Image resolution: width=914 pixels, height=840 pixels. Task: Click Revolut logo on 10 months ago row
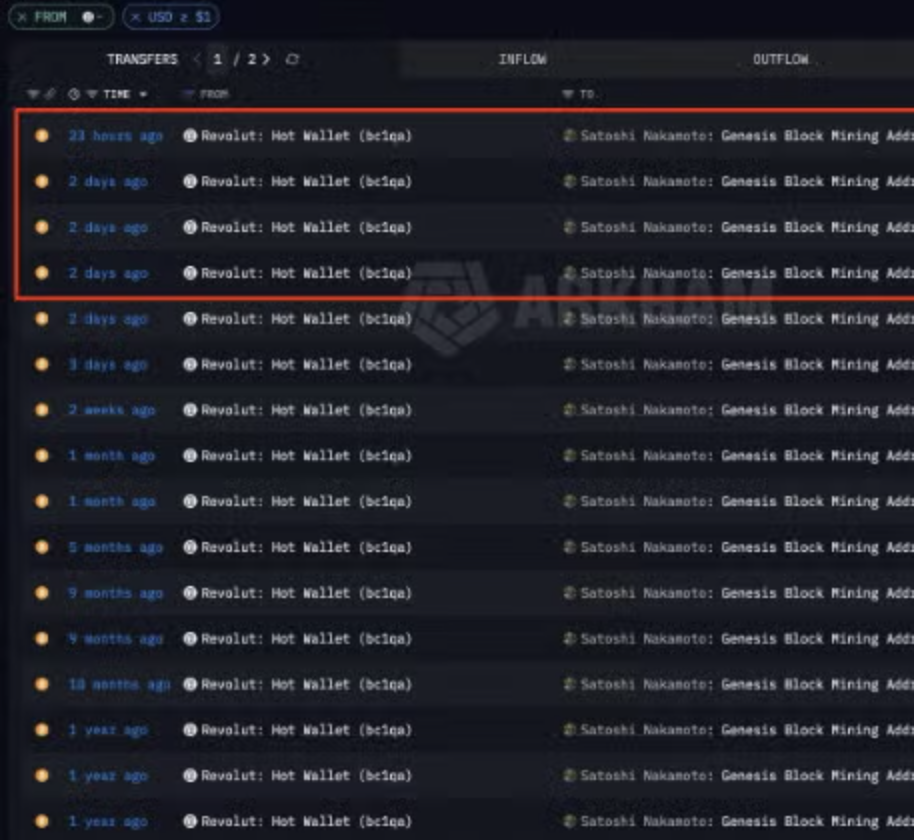click(x=190, y=684)
